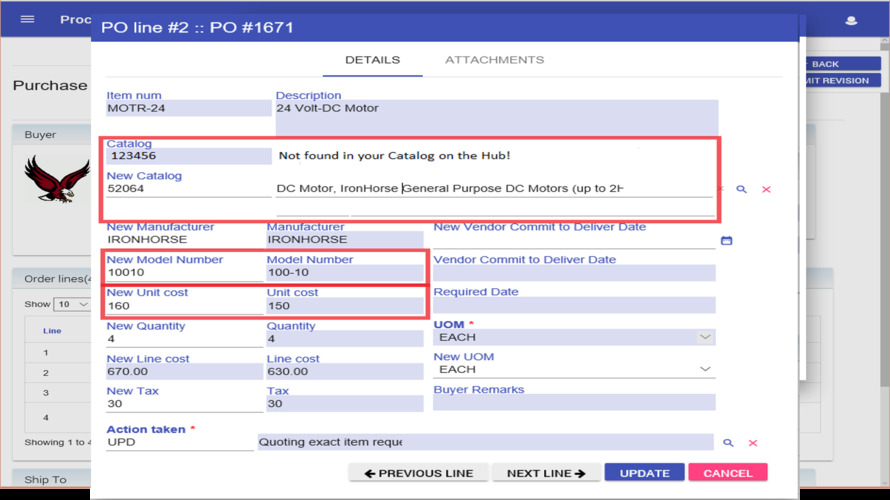Go to Previous Line

(418, 473)
